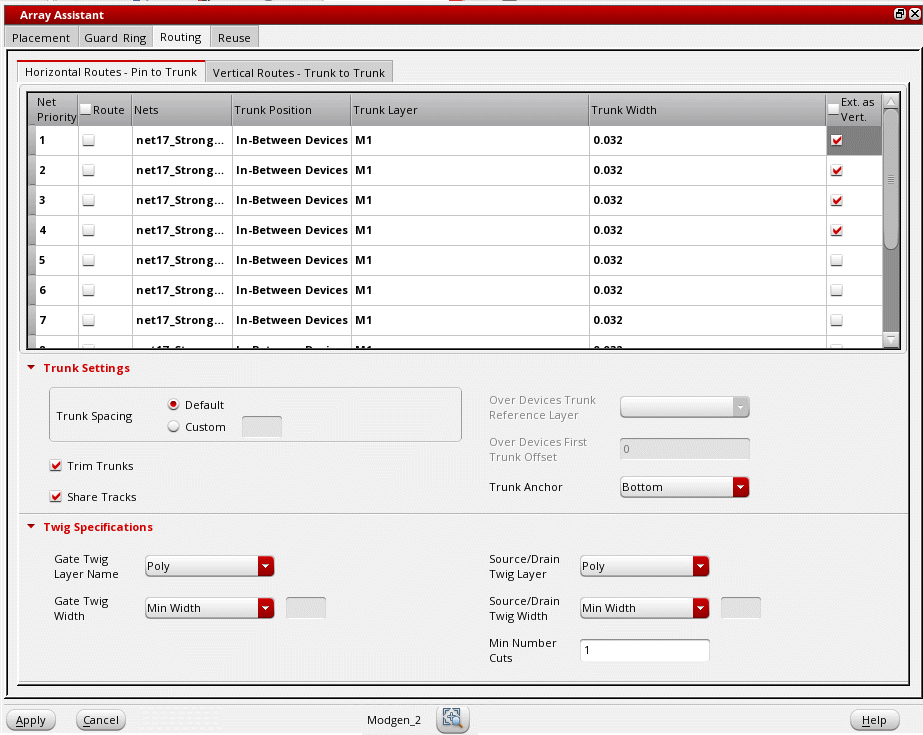Select Default trunk spacing radio button

tap(174, 405)
